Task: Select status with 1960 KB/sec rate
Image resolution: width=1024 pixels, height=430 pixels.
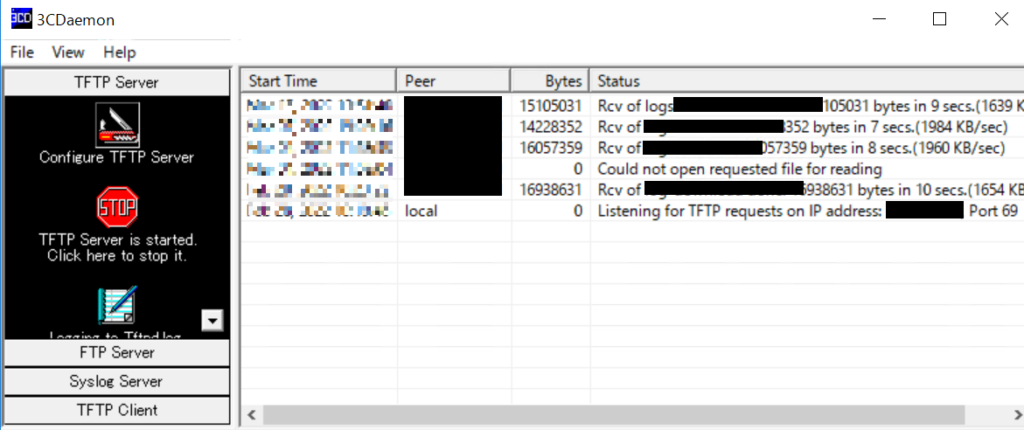Action: pos(801,148)
